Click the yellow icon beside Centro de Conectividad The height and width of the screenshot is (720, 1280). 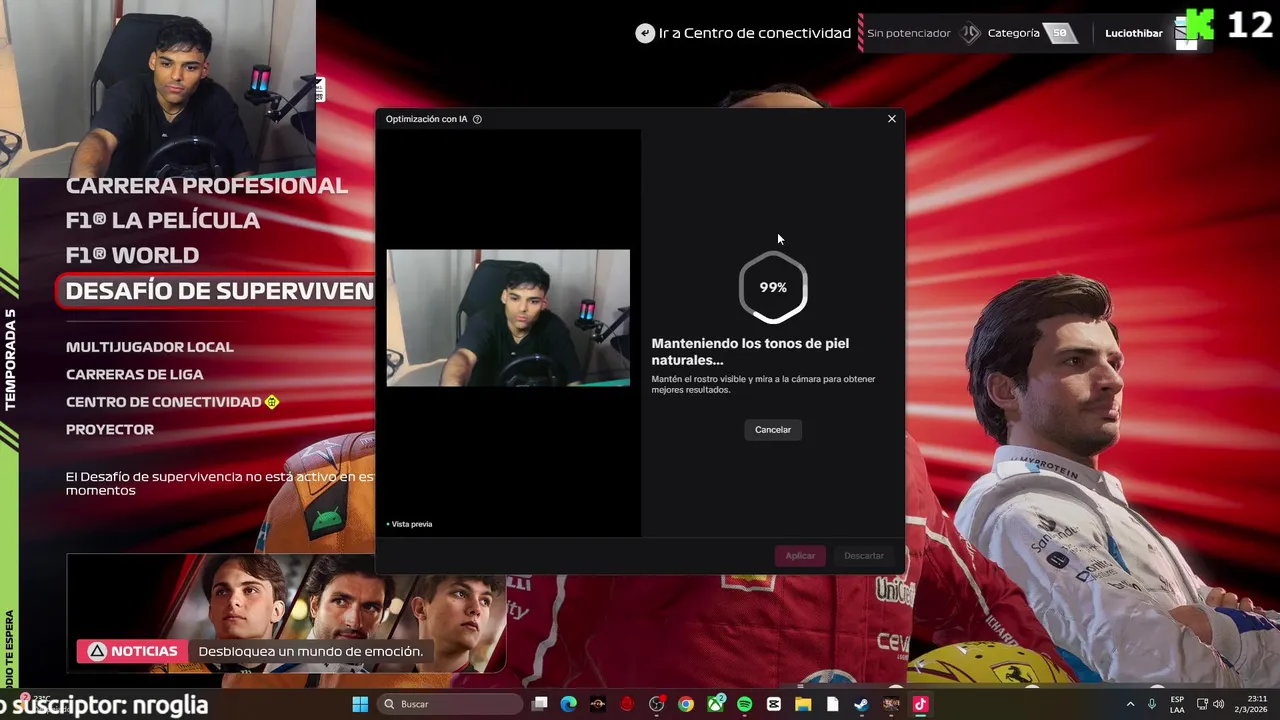click(272, 402)
